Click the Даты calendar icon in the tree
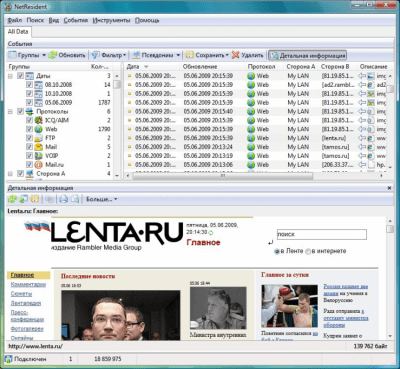Screen dimensions: 400x369 tap(30, 76)
